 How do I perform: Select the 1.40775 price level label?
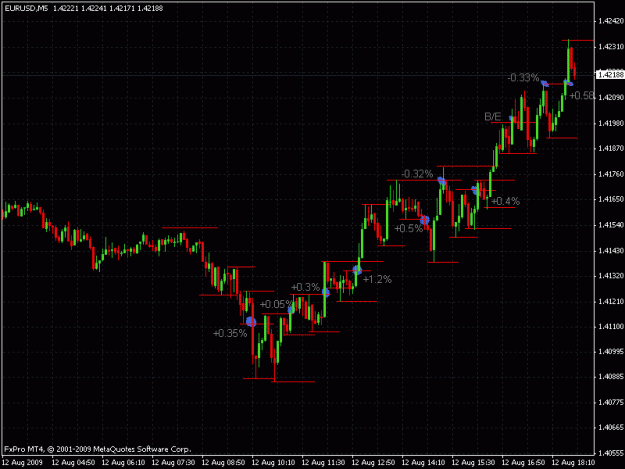(611, 403)
